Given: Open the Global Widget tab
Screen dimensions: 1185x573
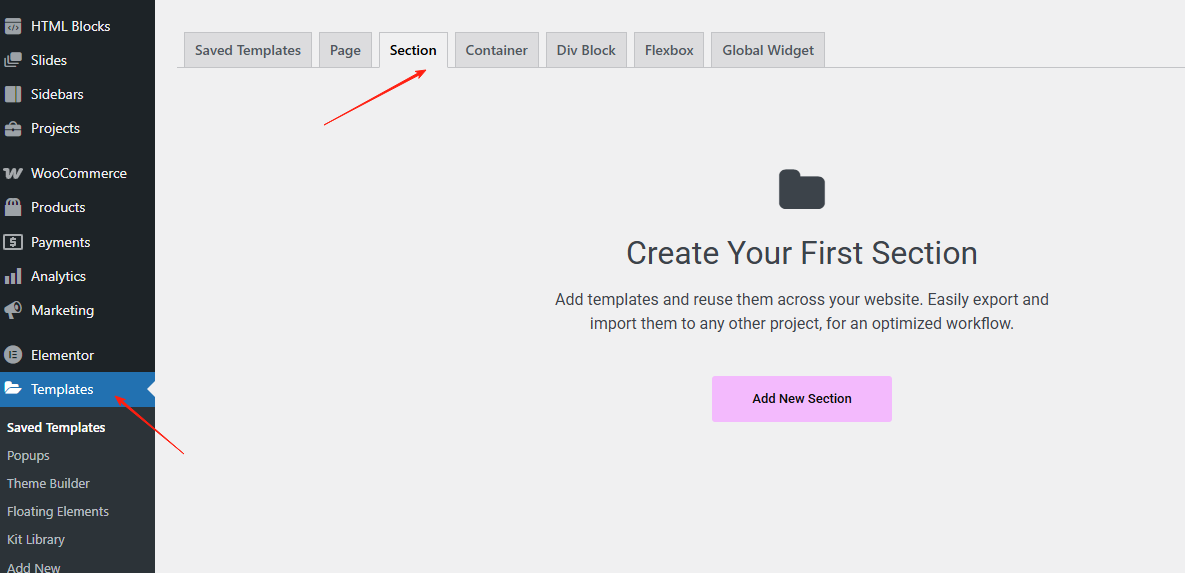Looking at the screenshot, I should 767,50.
